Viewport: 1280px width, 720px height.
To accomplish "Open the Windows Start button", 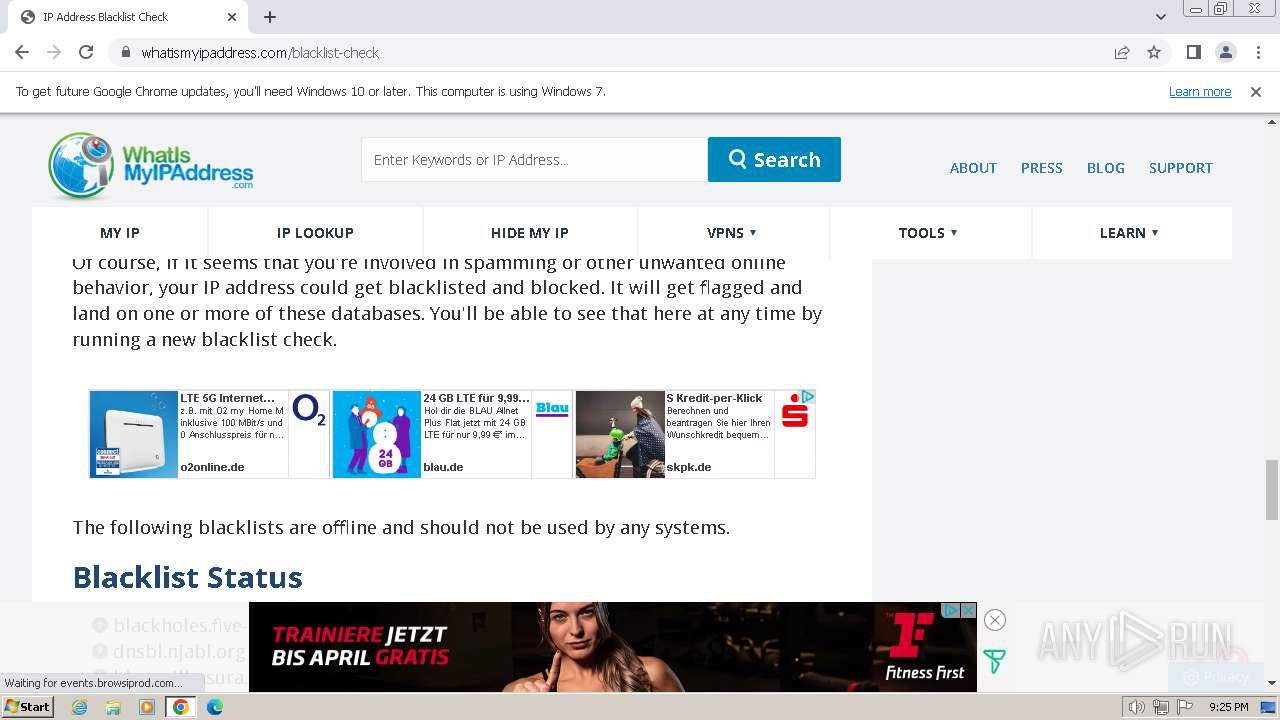I will click(x=27, y=707).
